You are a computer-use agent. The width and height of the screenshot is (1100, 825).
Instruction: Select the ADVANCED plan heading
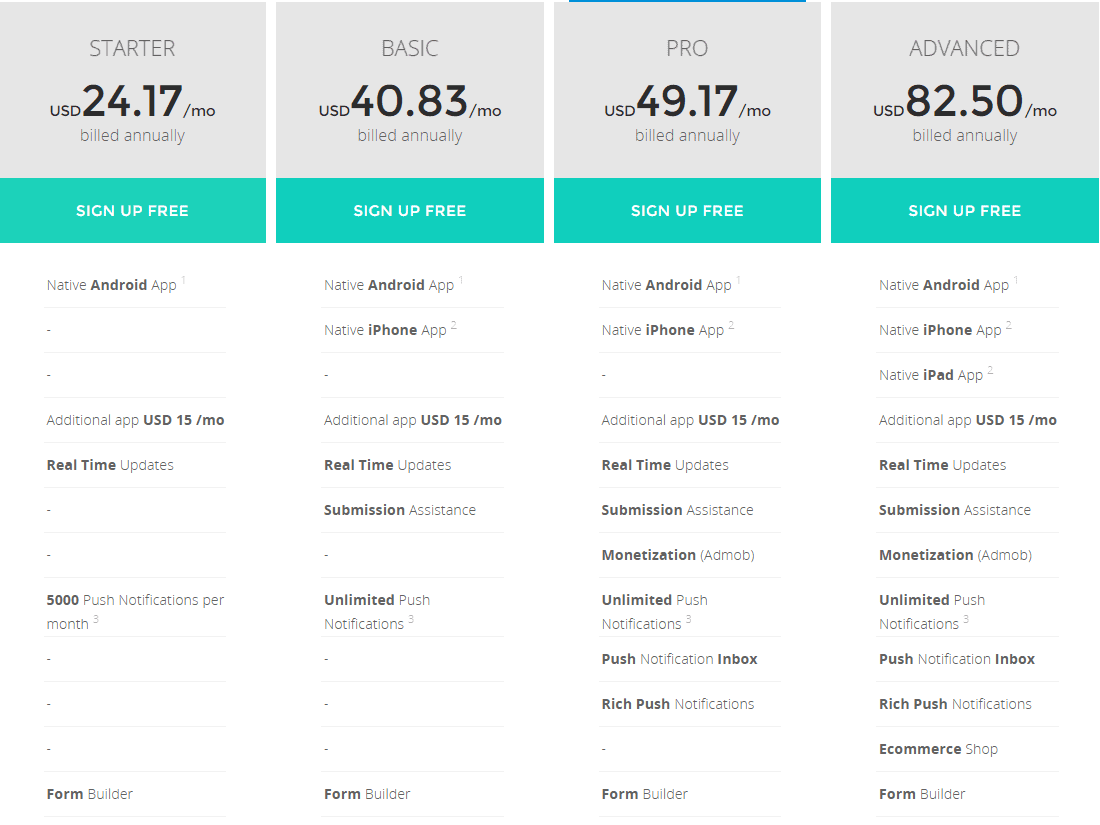pyautogui.click(x=965, y=48)
